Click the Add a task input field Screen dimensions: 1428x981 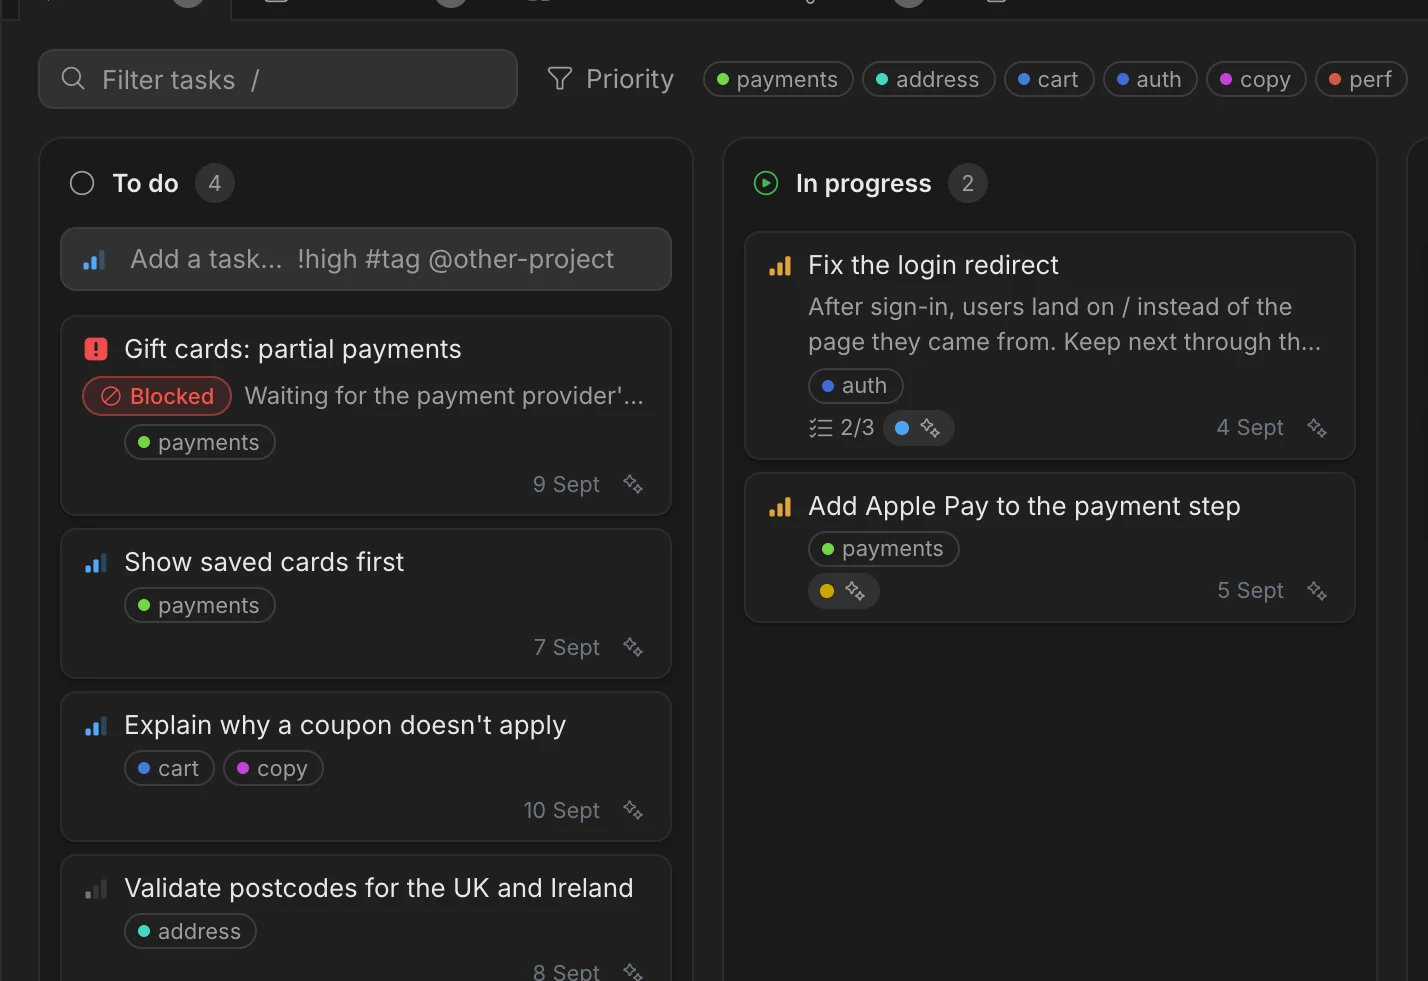(366, 259)
